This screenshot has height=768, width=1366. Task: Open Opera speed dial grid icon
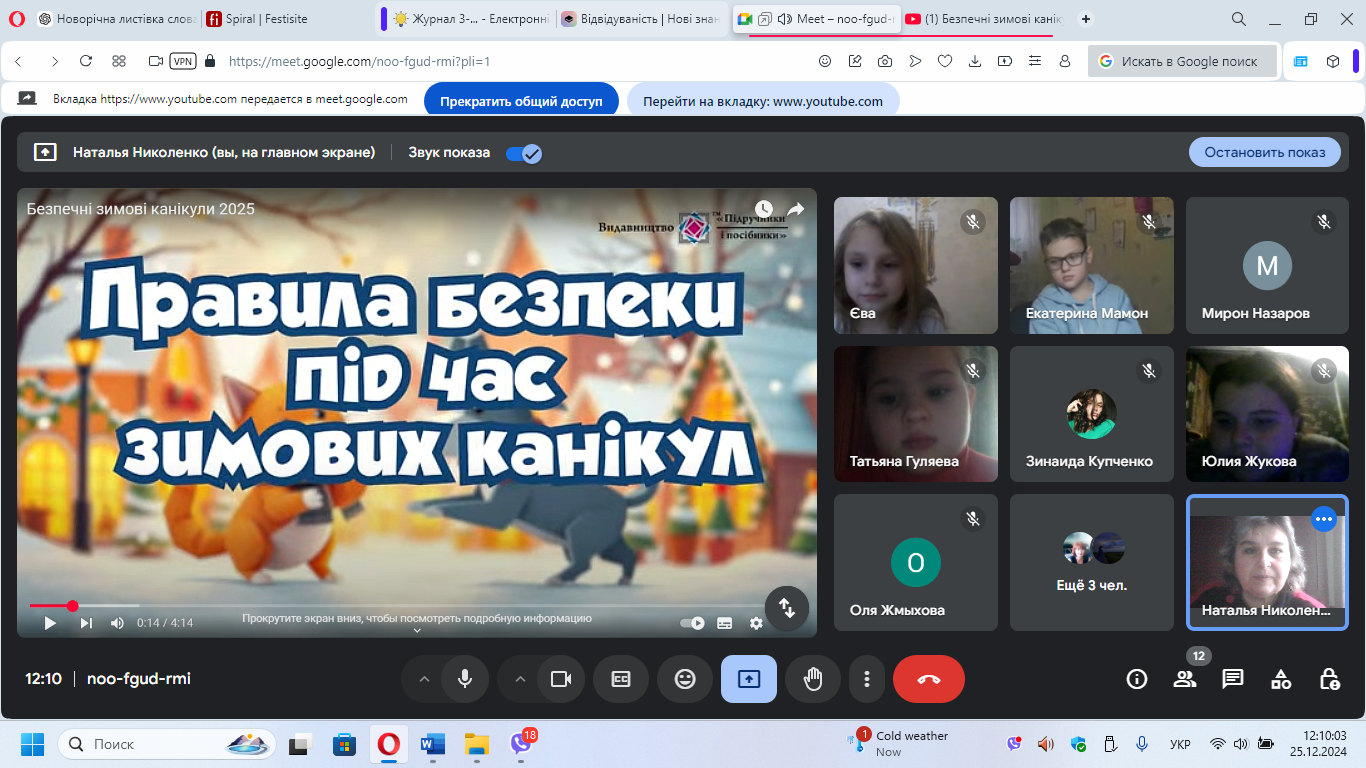(x=119, y=61)
